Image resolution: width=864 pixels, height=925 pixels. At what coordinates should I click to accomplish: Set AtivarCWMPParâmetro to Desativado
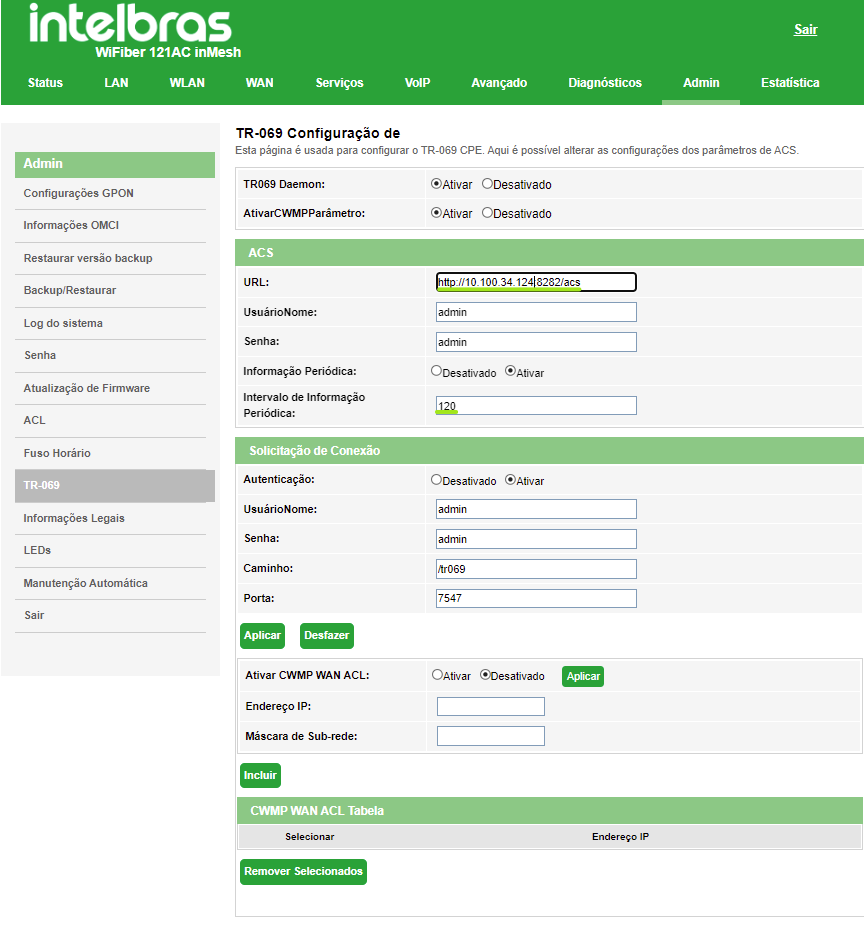pos(487,212)
